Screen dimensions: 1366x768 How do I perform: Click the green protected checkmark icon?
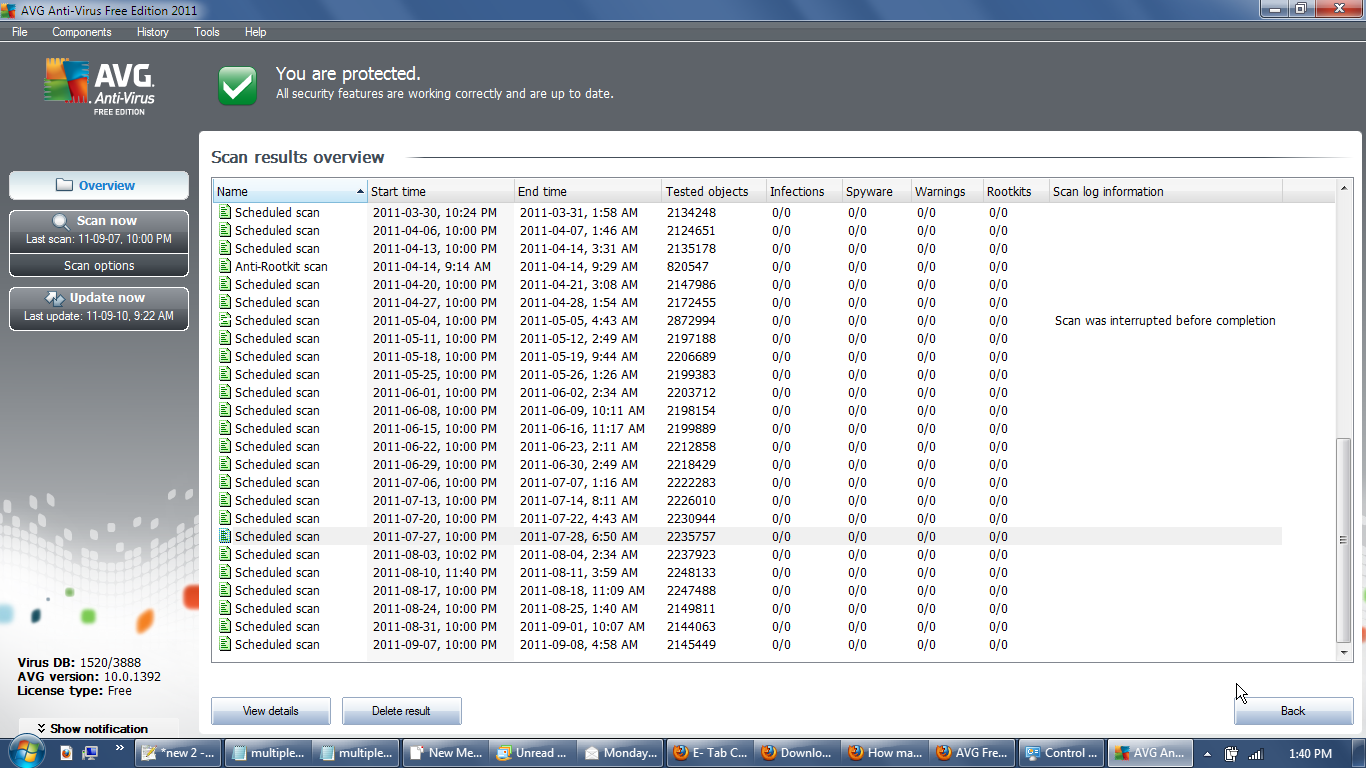pyautogui.click(x=238, y=86)
